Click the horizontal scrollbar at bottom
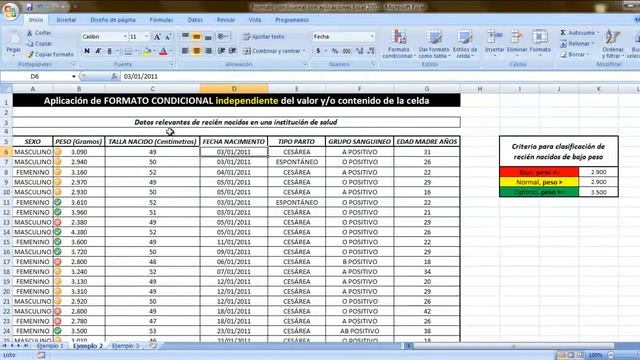Image resolution: width=640 pixels, height=360 pixels. click(x=513, y=346)
